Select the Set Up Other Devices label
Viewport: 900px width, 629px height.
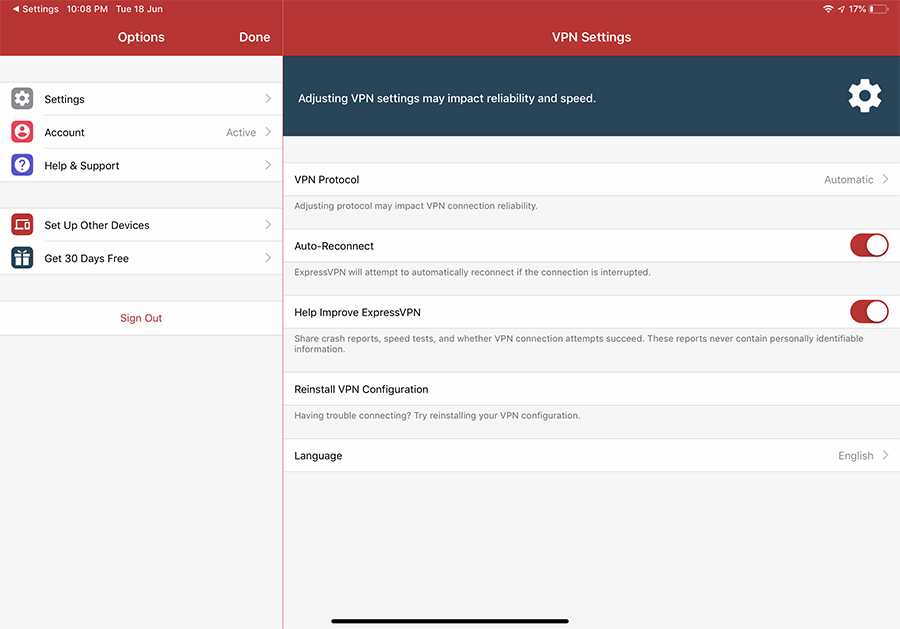click(x=97, y=226)
